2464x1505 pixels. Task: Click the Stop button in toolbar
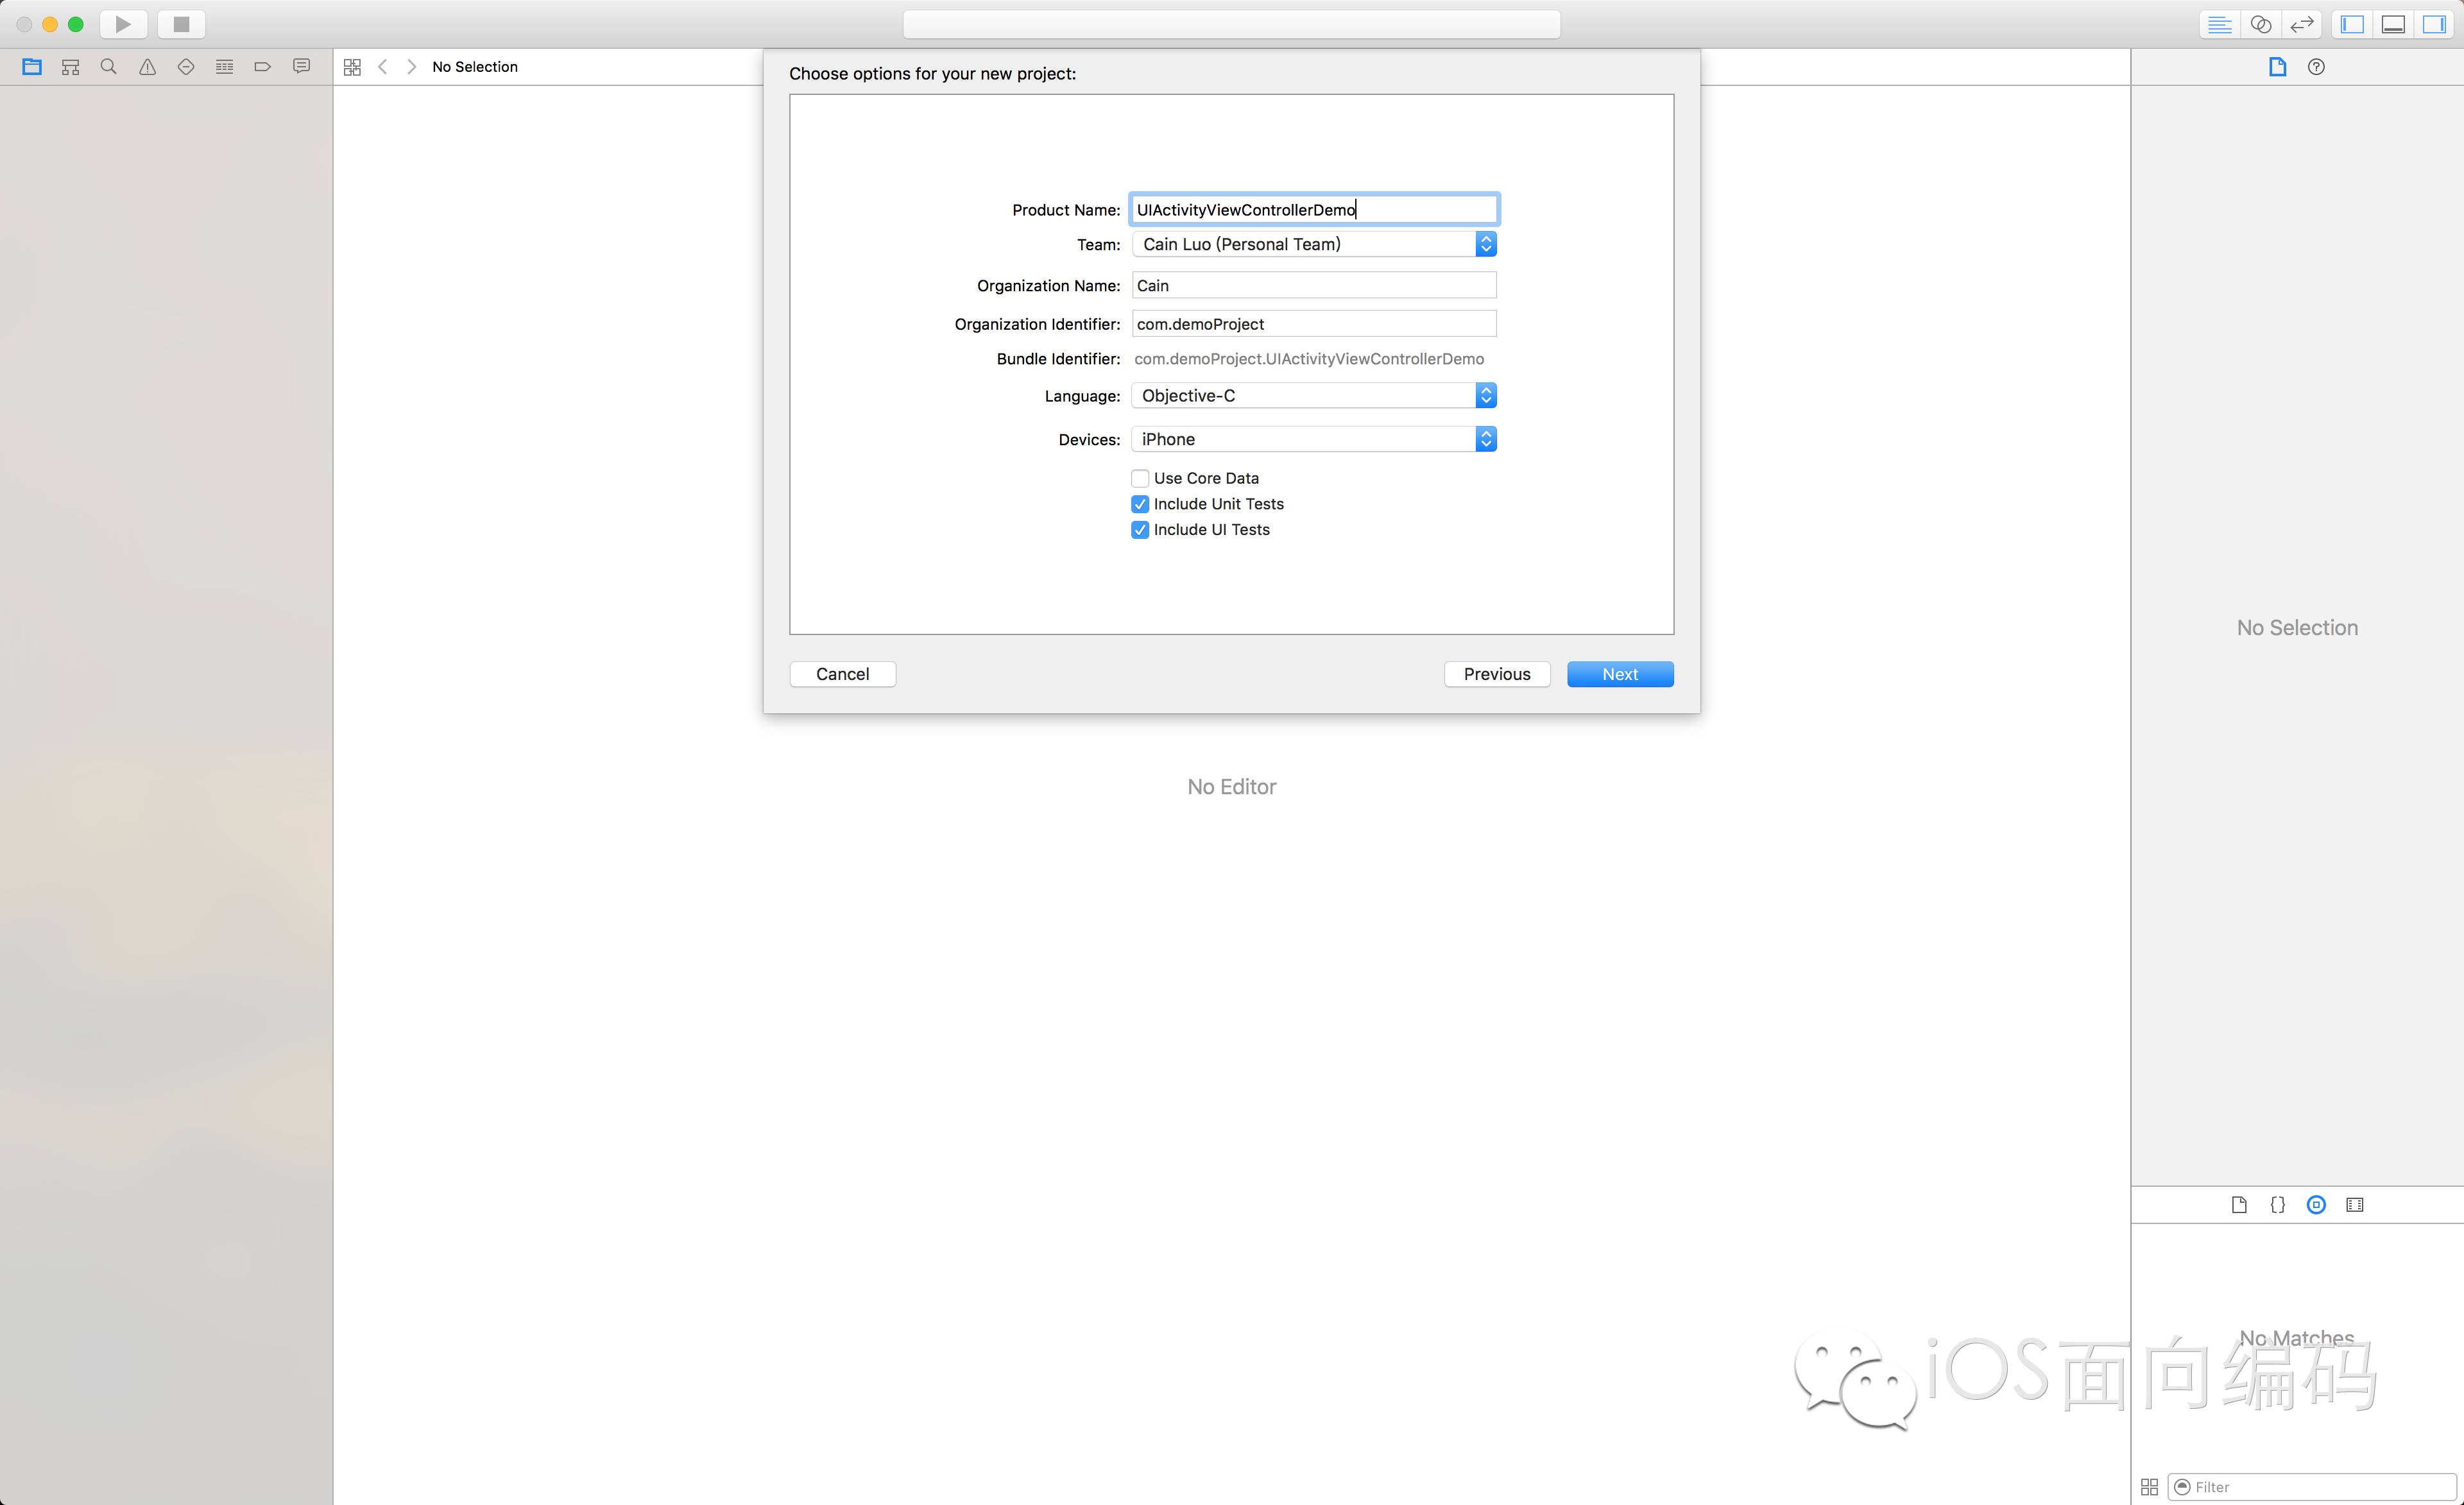coord(181,24)
